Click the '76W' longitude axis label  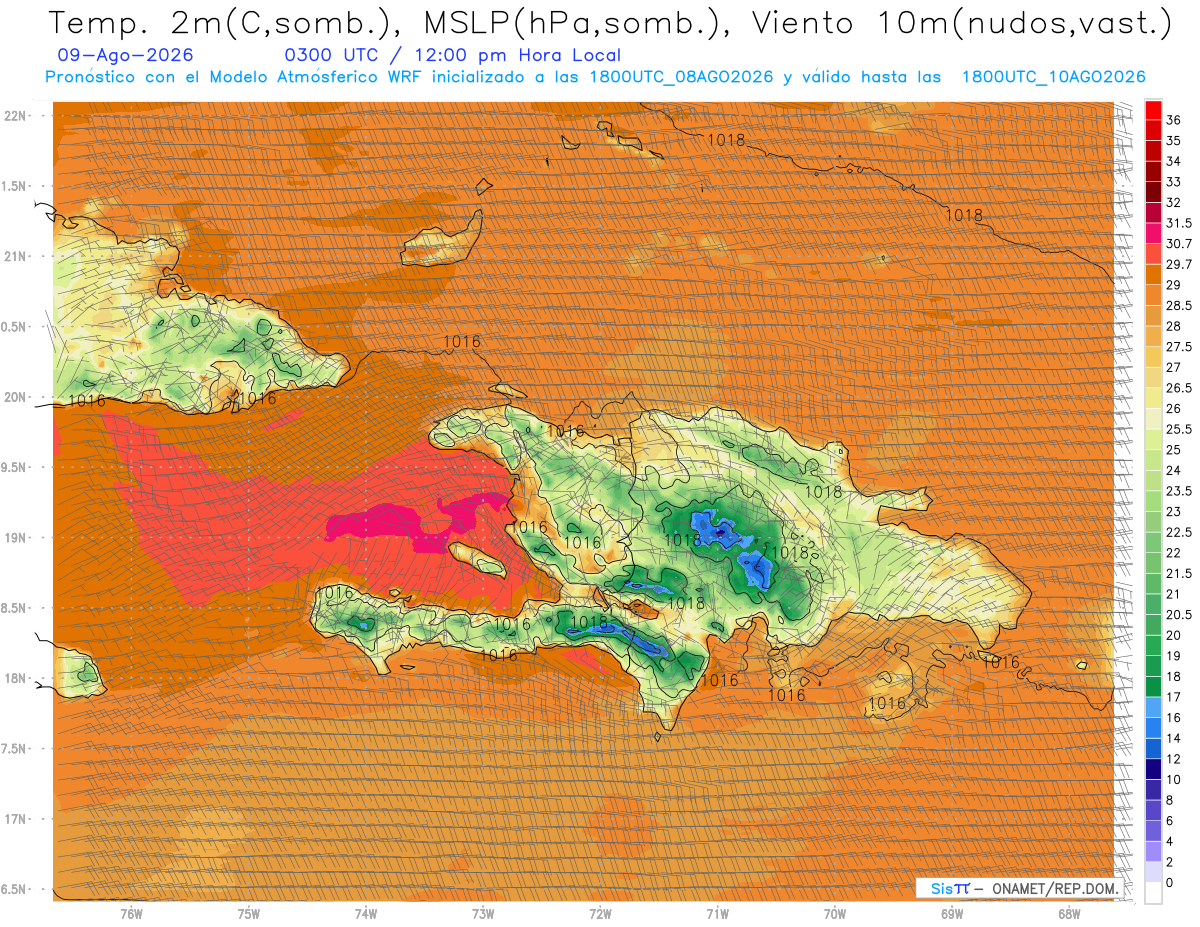131,914
